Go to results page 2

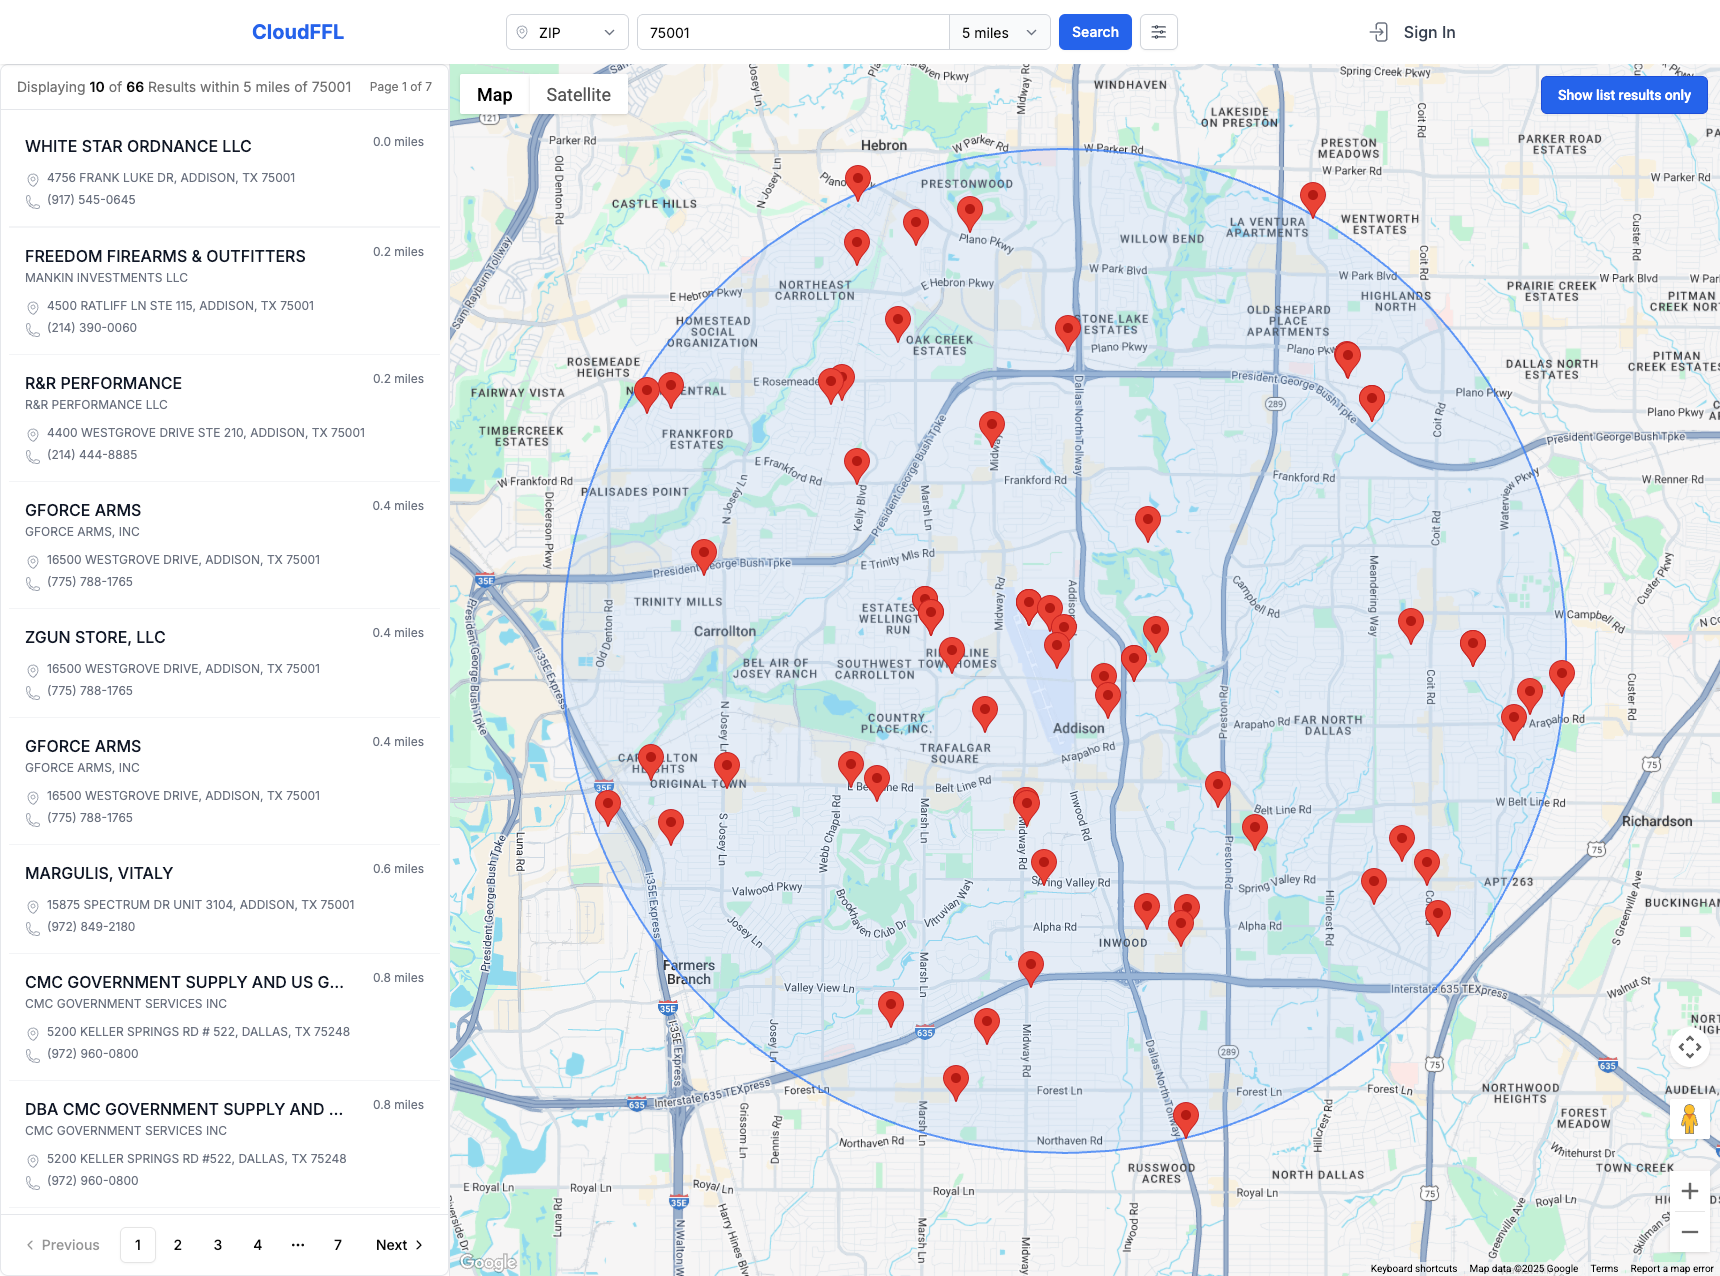coord(178,1245)
